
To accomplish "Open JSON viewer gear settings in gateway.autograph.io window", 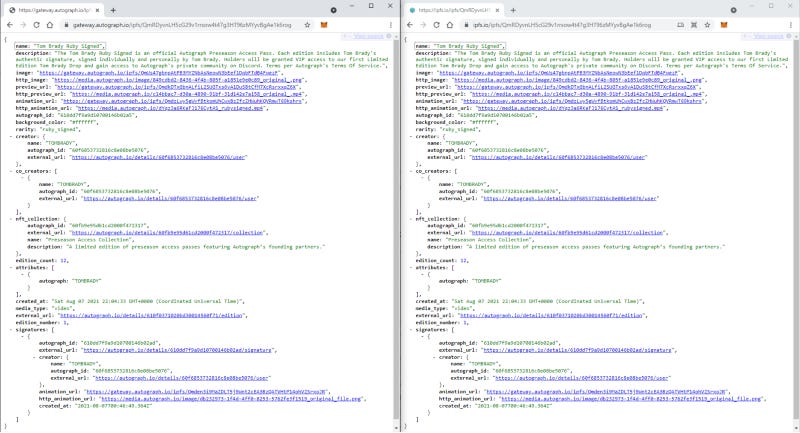I will click(389, 36).
